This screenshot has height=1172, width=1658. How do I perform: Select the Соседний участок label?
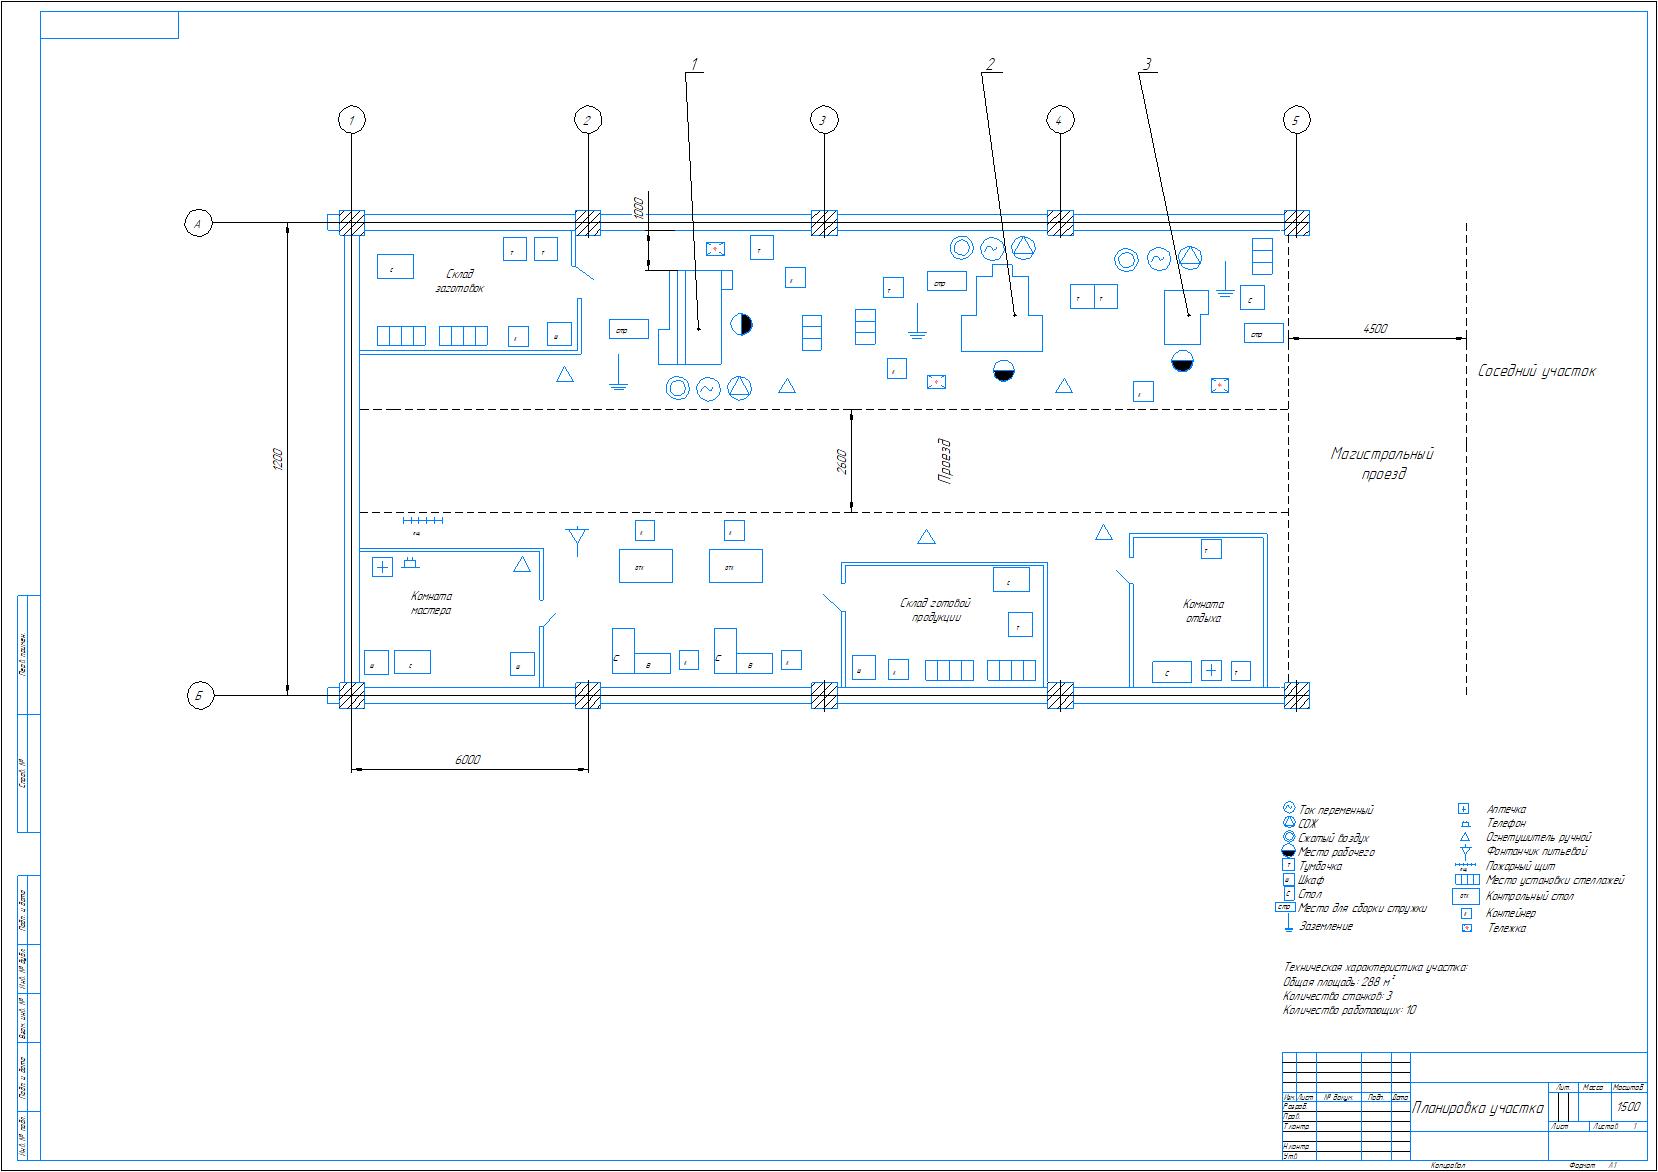[1536, 371]
